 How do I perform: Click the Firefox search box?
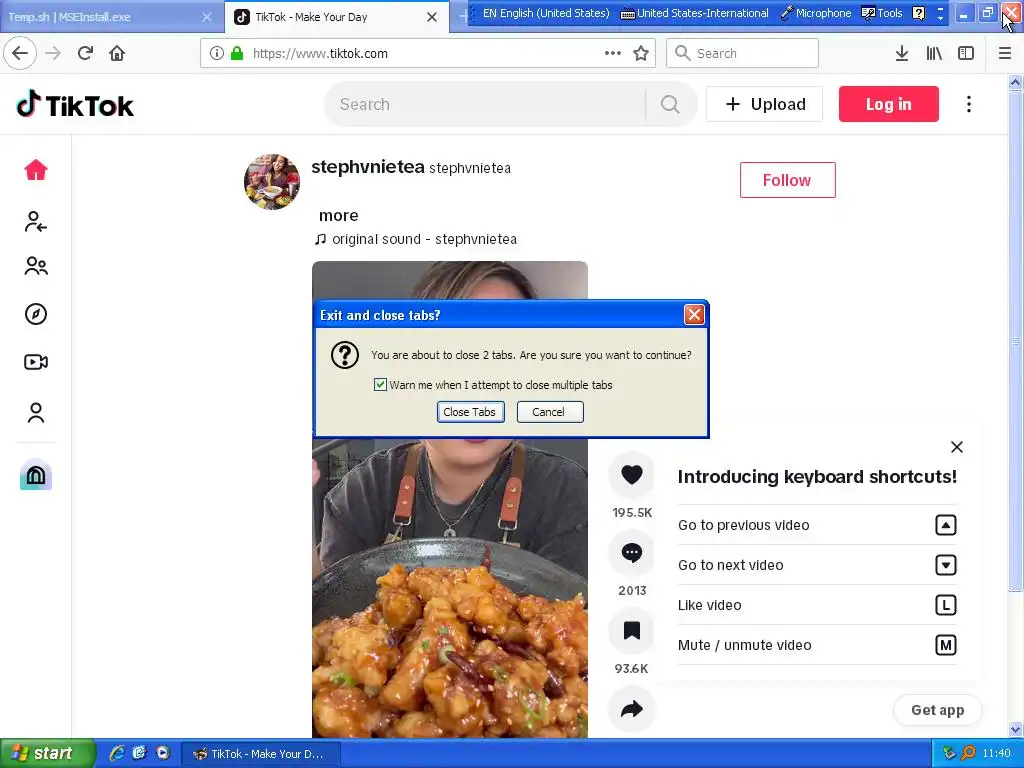pos(743,53)
